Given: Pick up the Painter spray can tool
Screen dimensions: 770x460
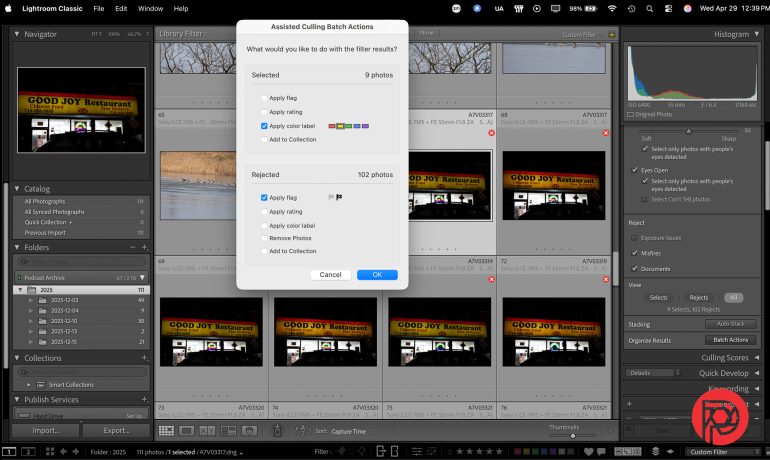Looking at the screenshot, I should (x=277, y=431).
